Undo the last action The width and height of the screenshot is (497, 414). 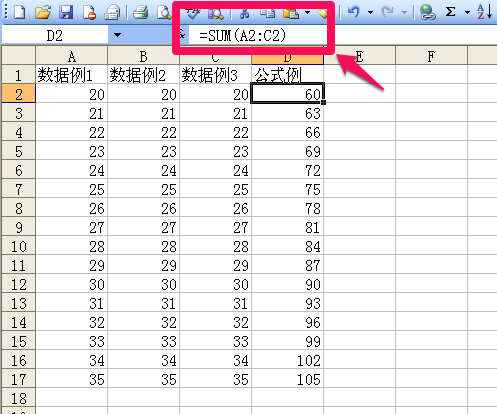pyautogui.click(x=354, y=12)
